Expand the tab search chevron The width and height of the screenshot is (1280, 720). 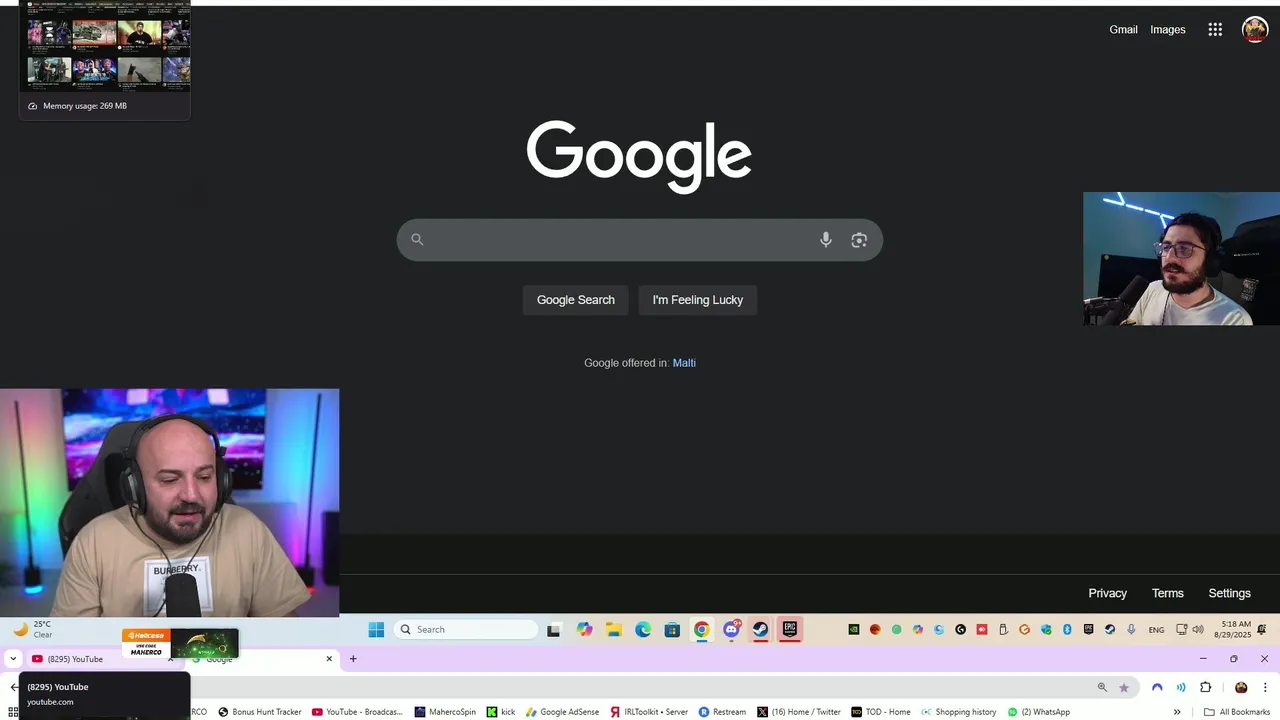pos(12,659)
